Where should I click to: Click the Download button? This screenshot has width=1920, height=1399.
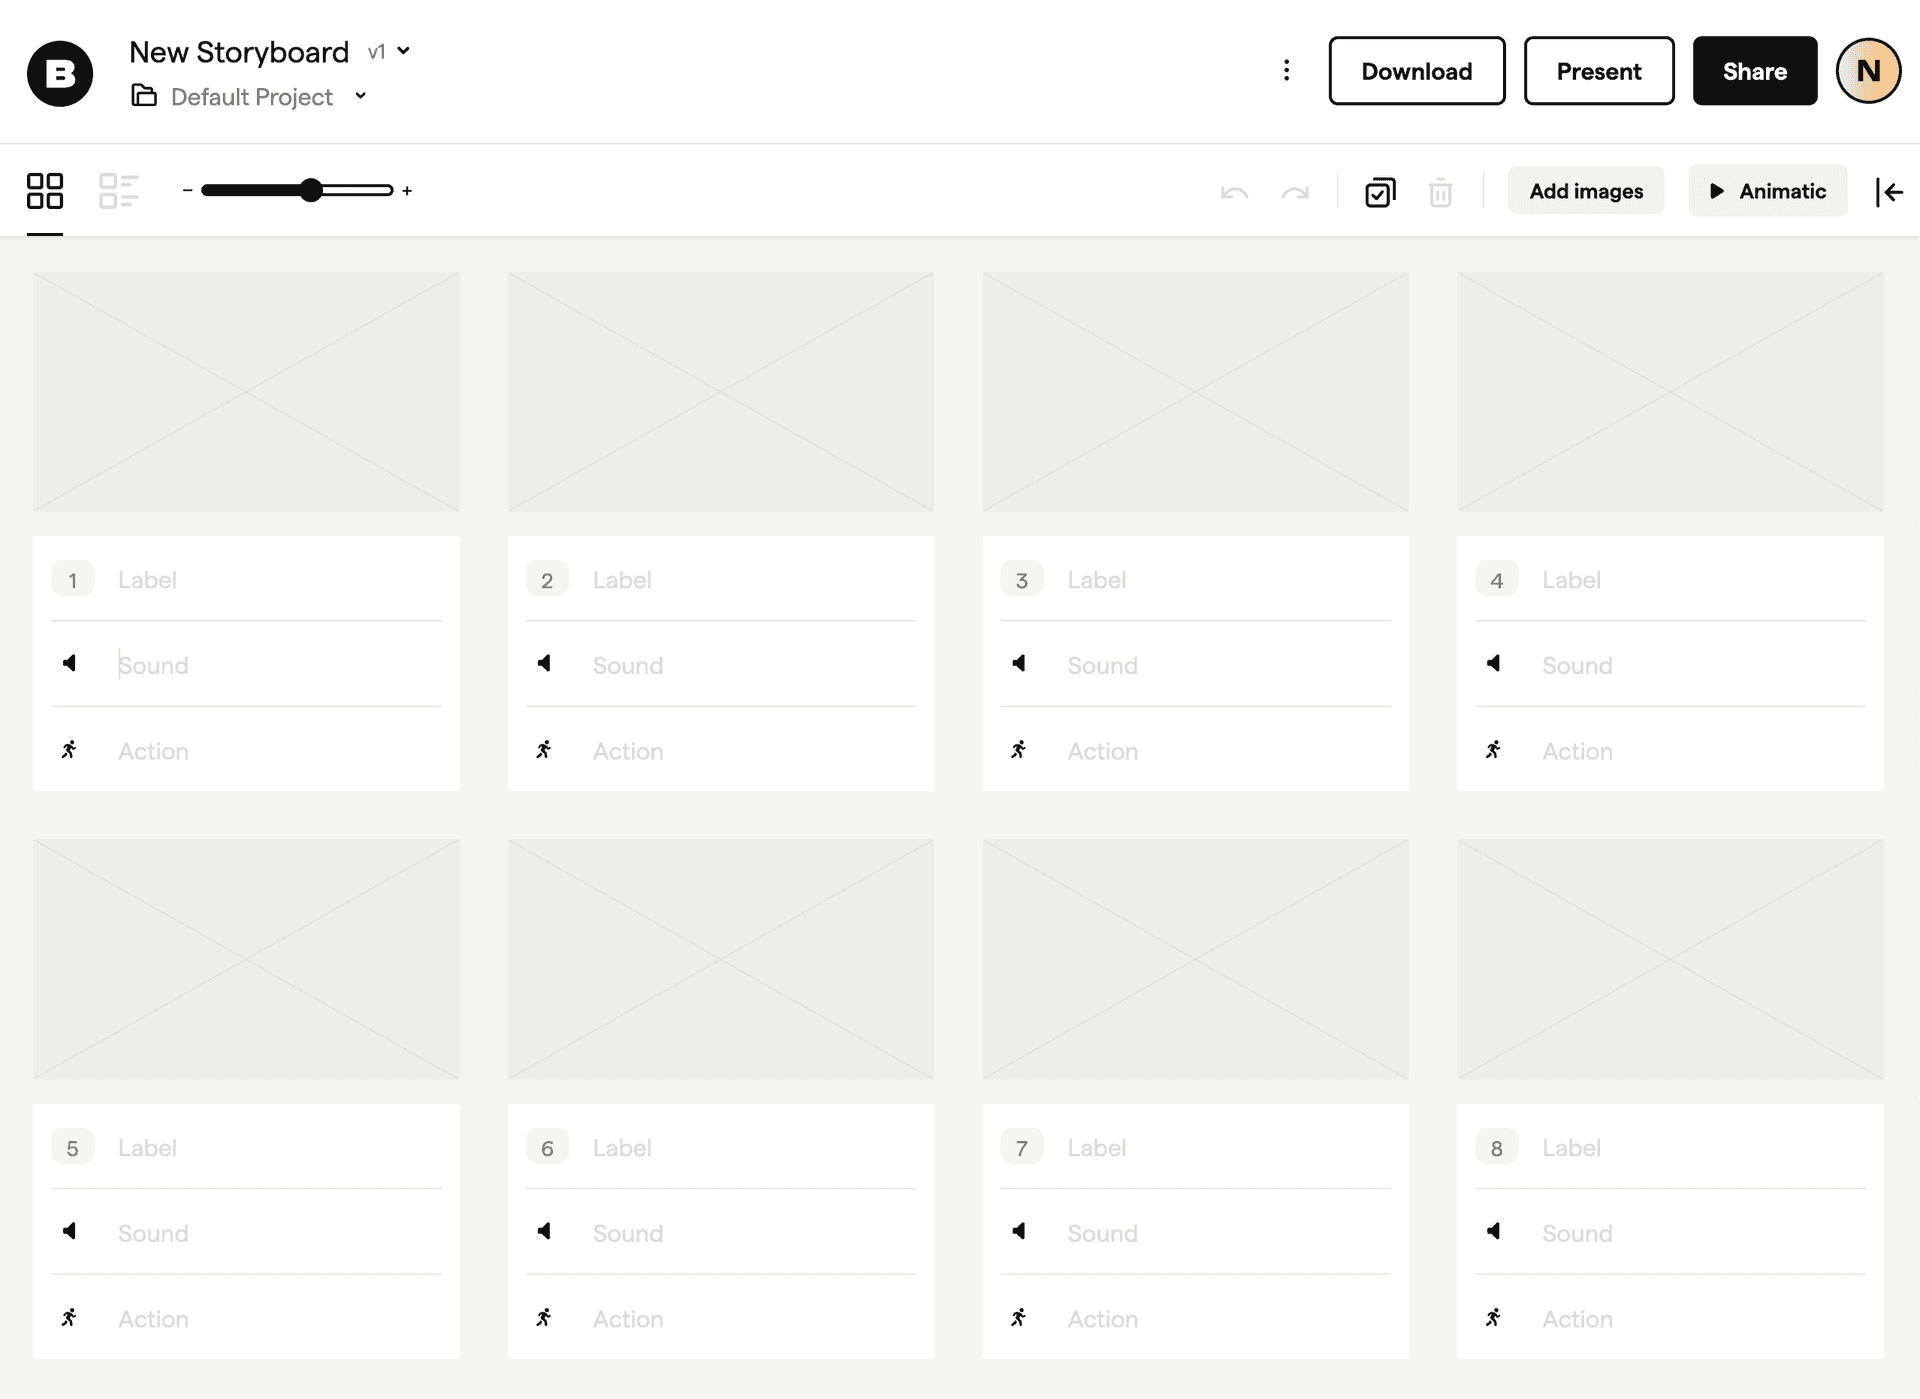pos(1416,71)
